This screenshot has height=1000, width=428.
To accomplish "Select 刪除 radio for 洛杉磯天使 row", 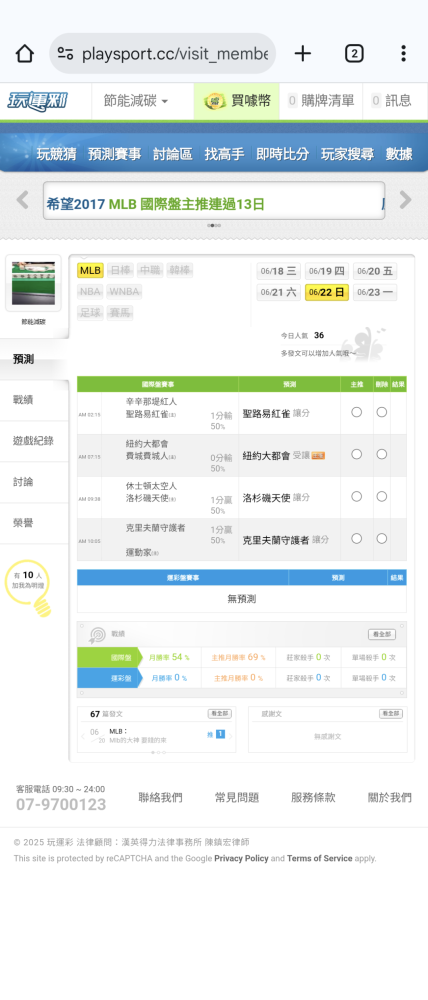I will click(x=381, y=496).
